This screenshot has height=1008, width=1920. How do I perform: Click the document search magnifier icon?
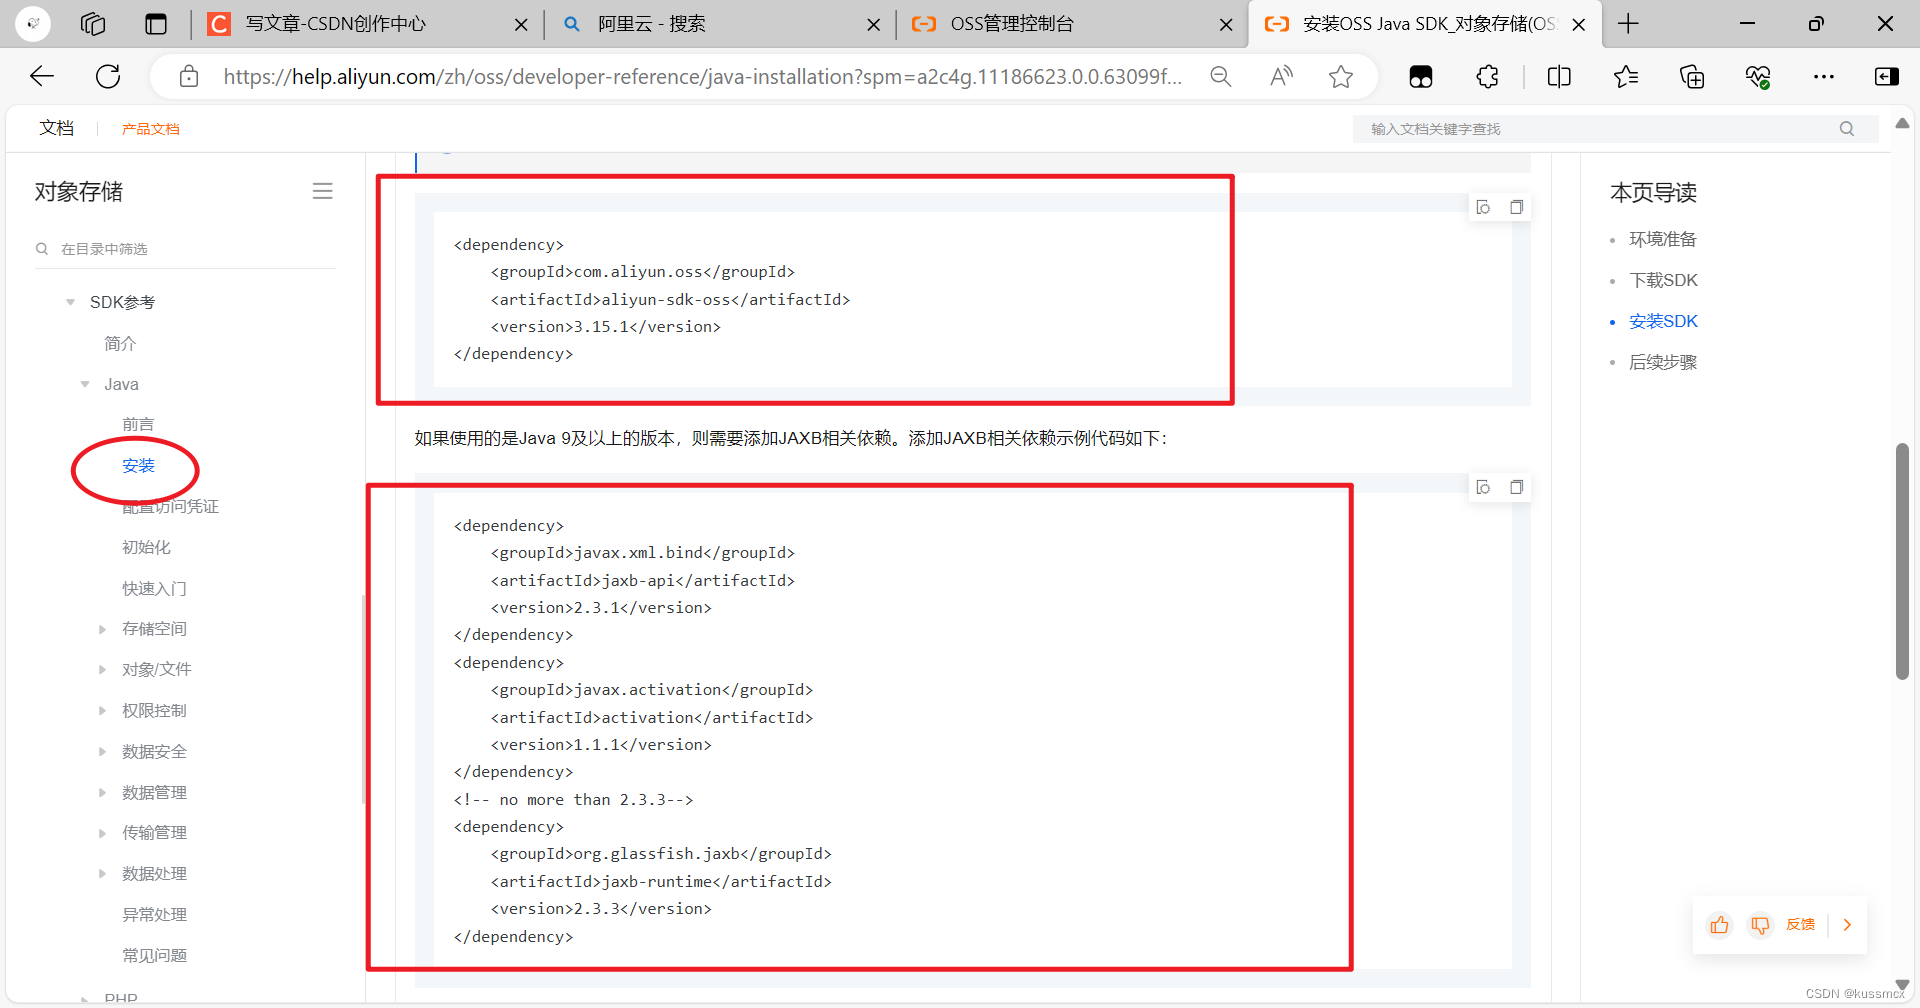coord(1846,128)
